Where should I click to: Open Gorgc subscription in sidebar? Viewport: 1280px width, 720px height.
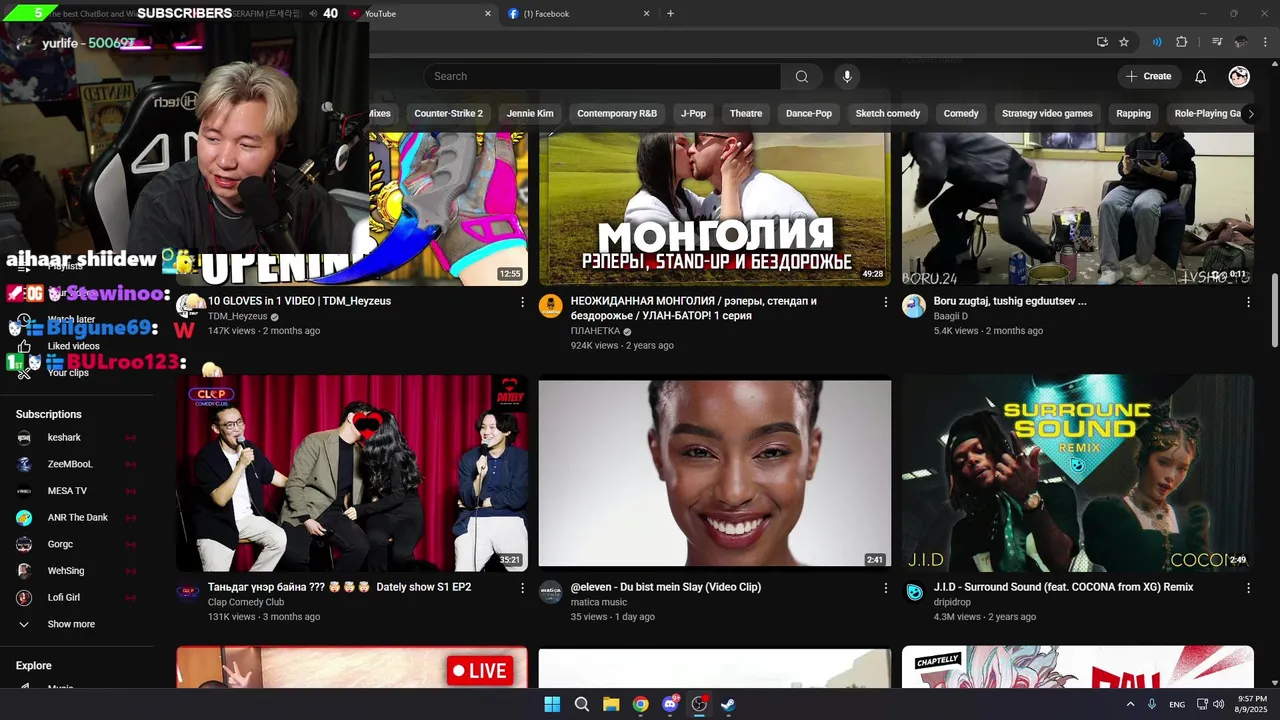[75, 544]
